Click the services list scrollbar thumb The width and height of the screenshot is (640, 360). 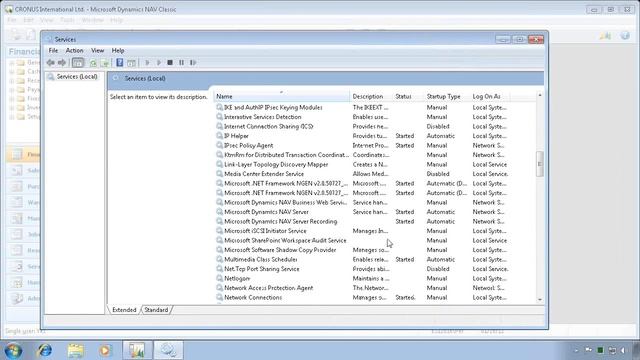click(x=540, y=164)
